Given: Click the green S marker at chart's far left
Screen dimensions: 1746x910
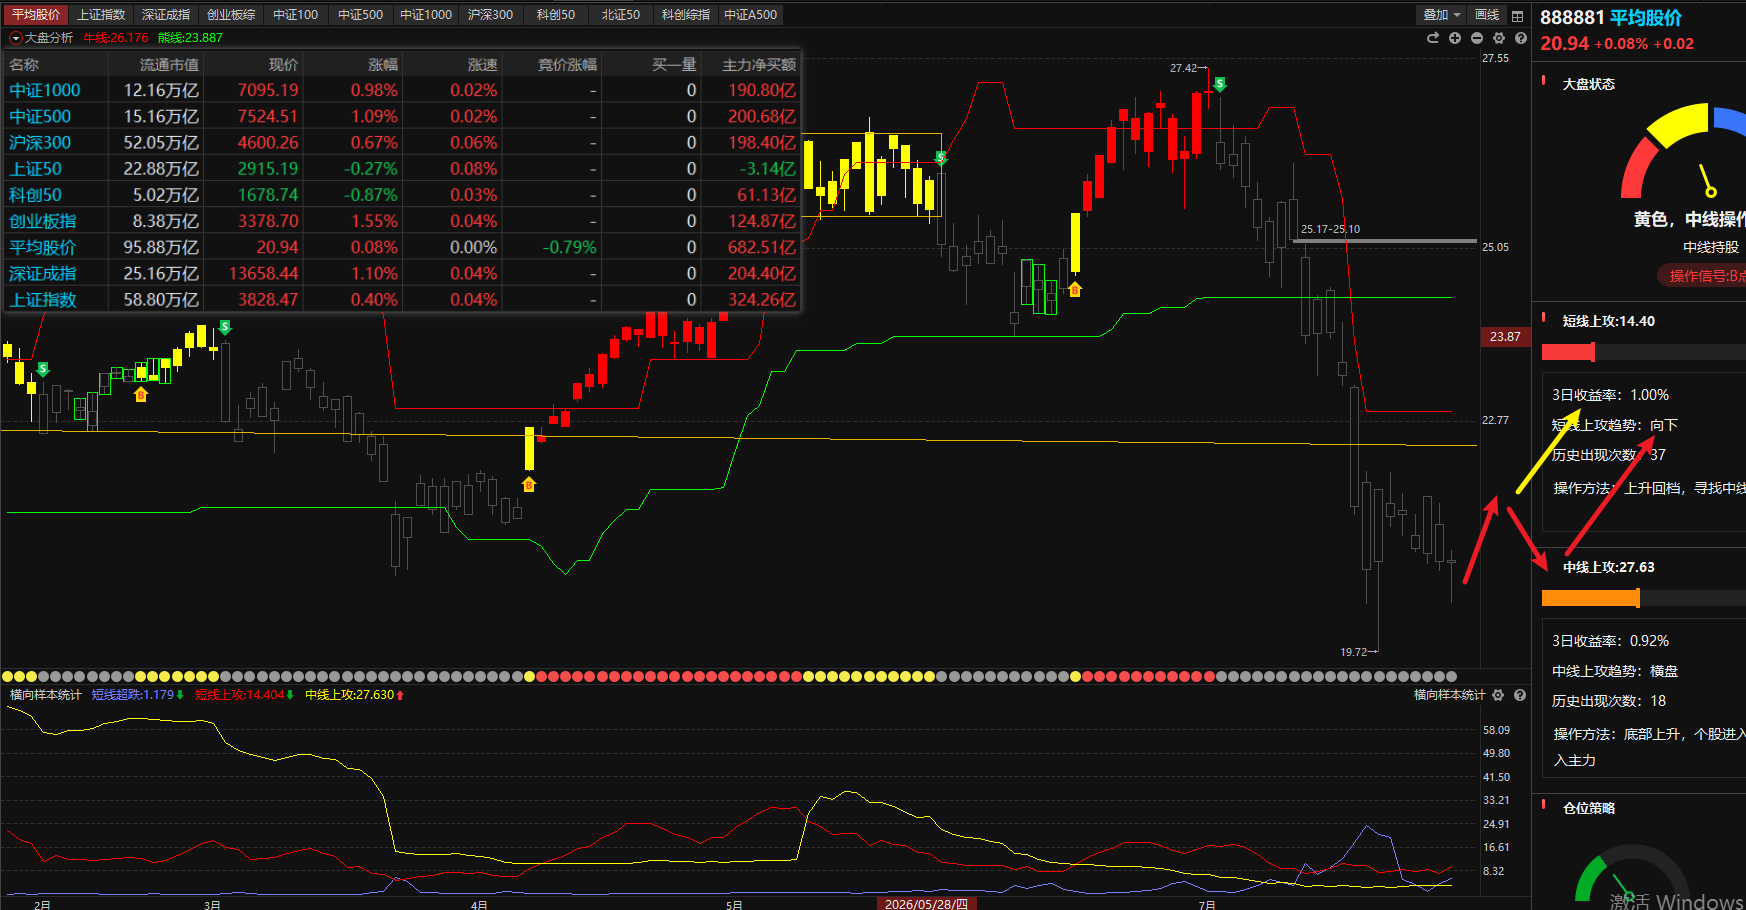Looking at the screenshot, I should tap(43, 369).
